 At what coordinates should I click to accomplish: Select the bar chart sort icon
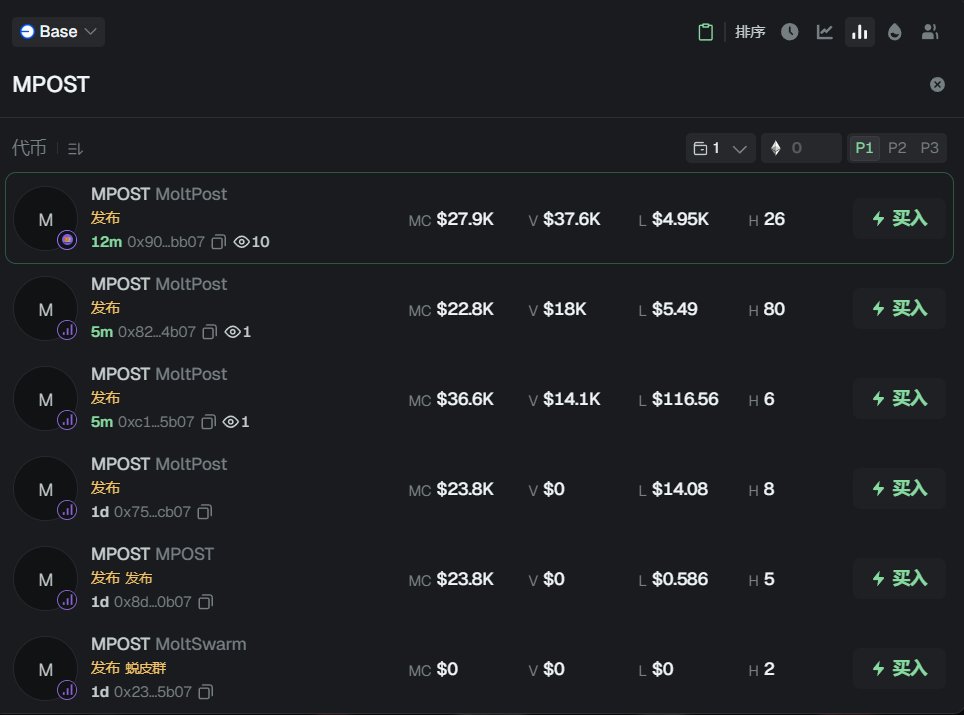859,32
